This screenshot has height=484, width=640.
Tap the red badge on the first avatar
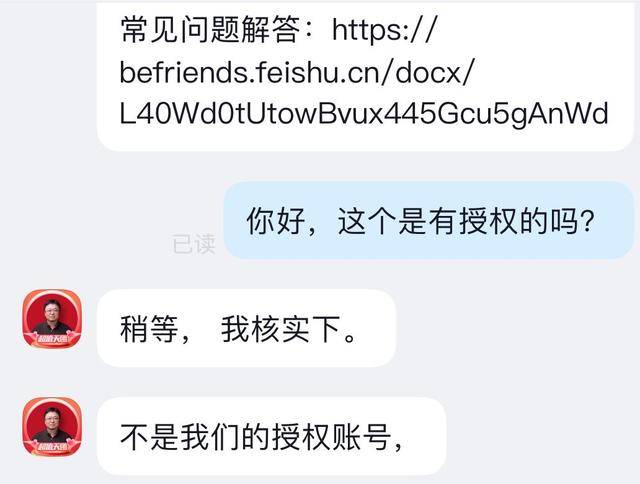52,338
